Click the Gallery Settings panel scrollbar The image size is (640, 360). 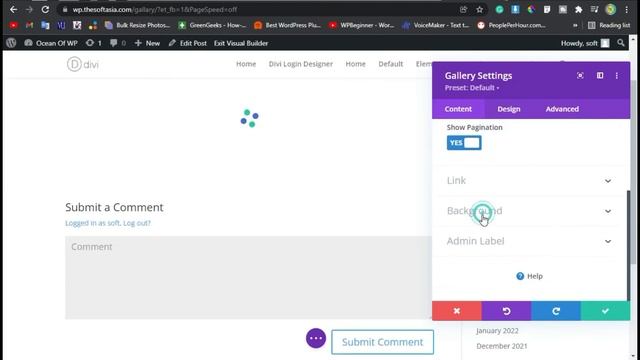[628, 245]
